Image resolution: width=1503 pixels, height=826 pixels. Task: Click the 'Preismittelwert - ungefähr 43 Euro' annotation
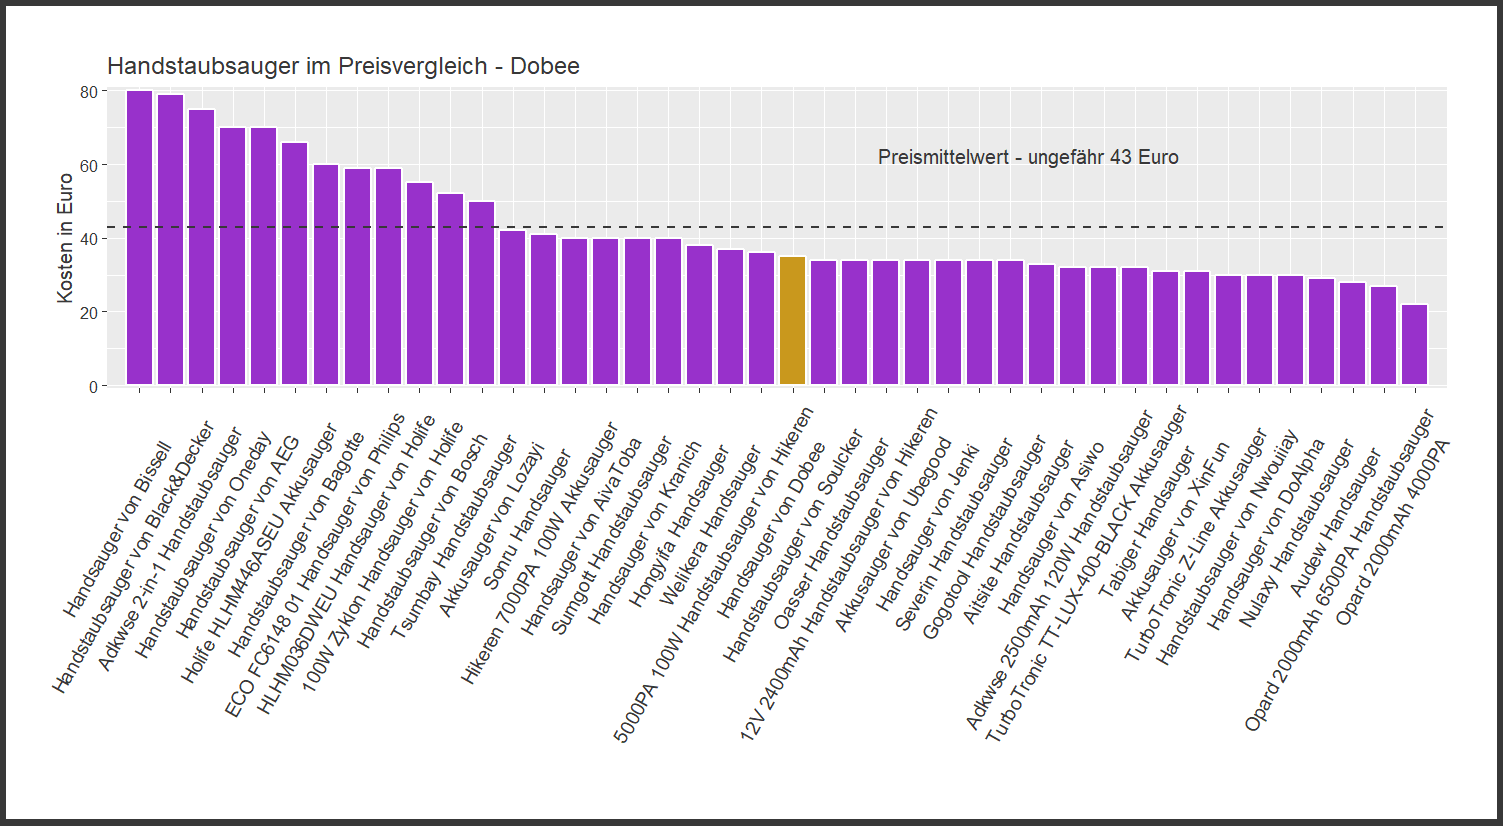coord(1028,158)
